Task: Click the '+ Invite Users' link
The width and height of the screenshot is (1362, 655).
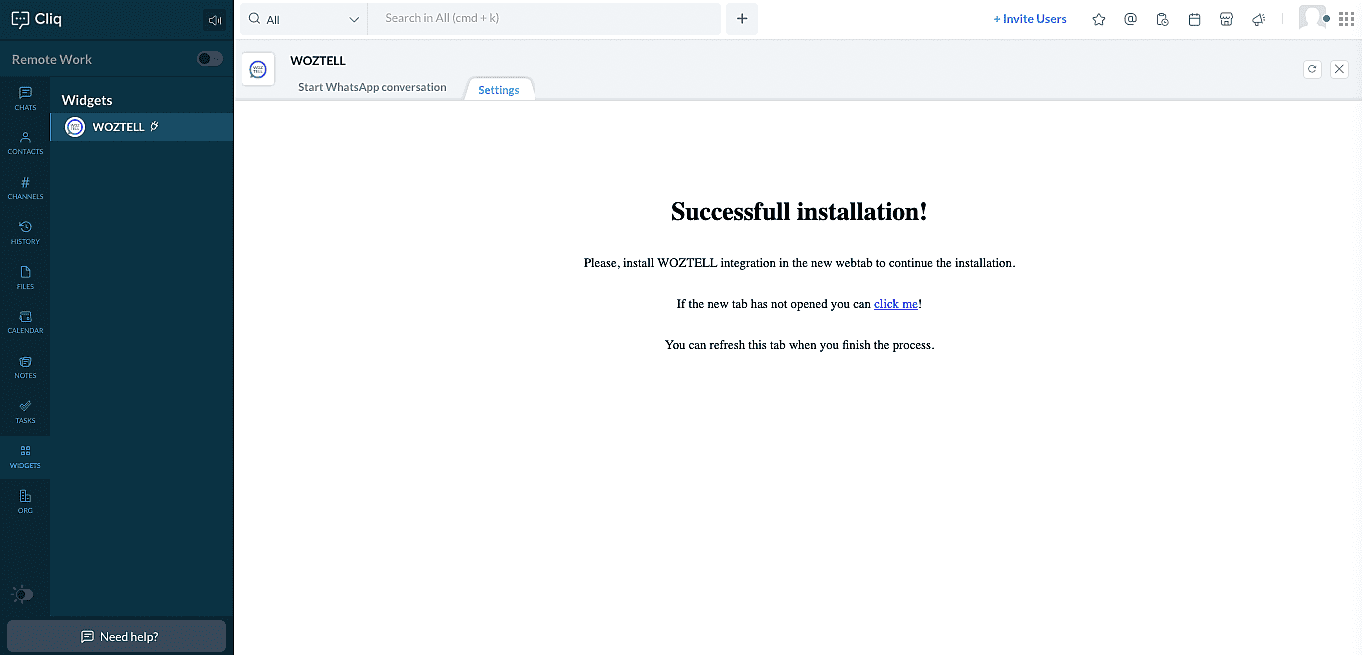Action: [x=1030, y=19]
